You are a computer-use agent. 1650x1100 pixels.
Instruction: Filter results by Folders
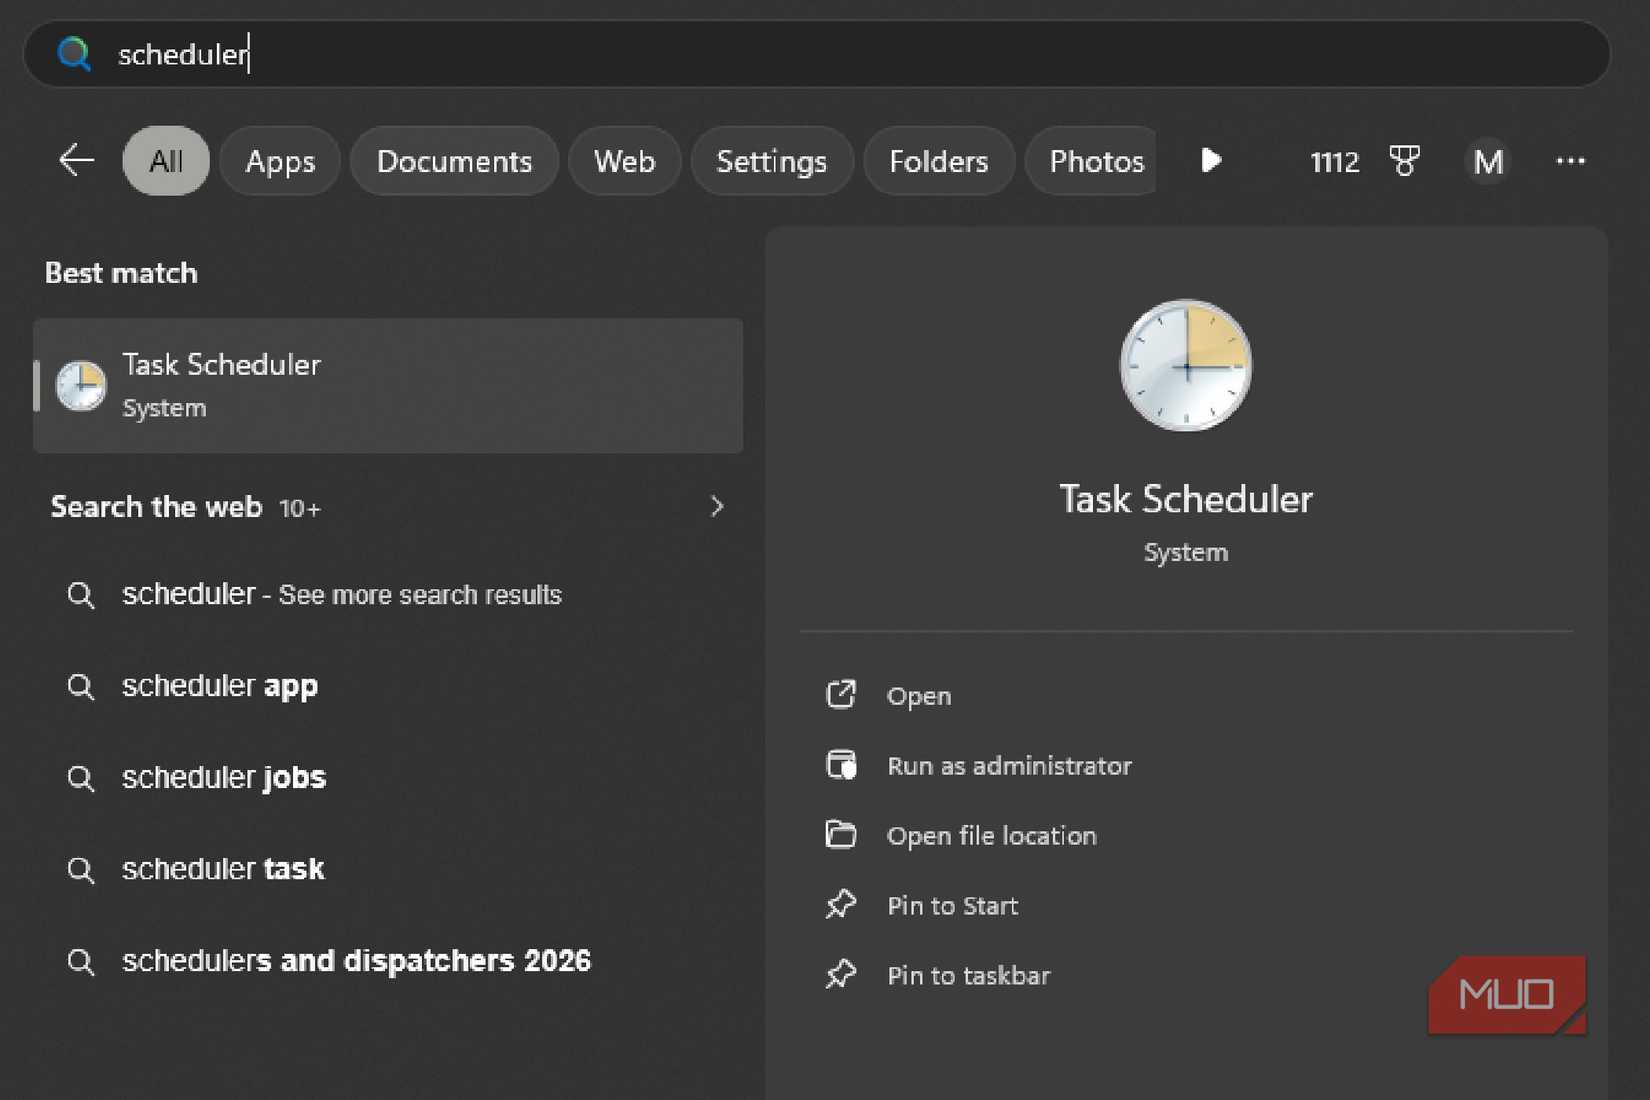[x=938, y=161]
